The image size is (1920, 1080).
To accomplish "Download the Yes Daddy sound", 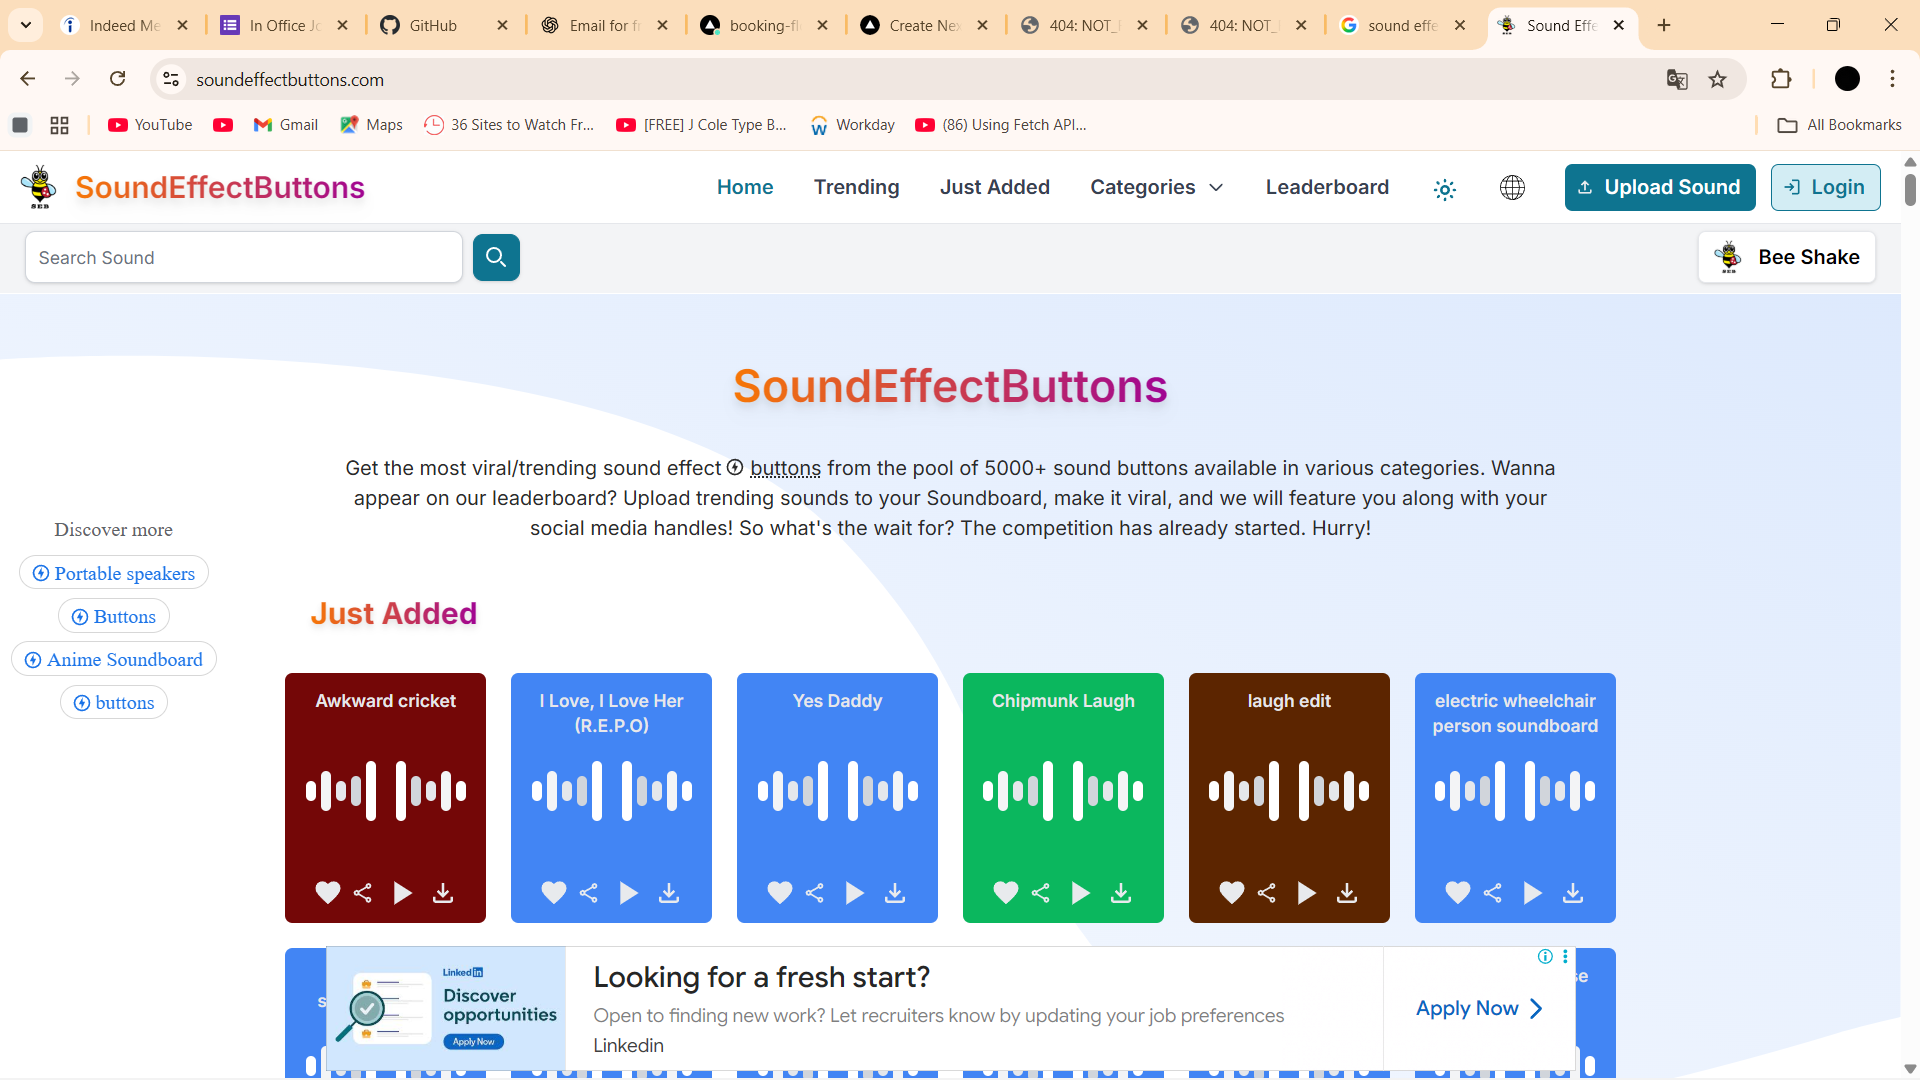I will point(895,892).
